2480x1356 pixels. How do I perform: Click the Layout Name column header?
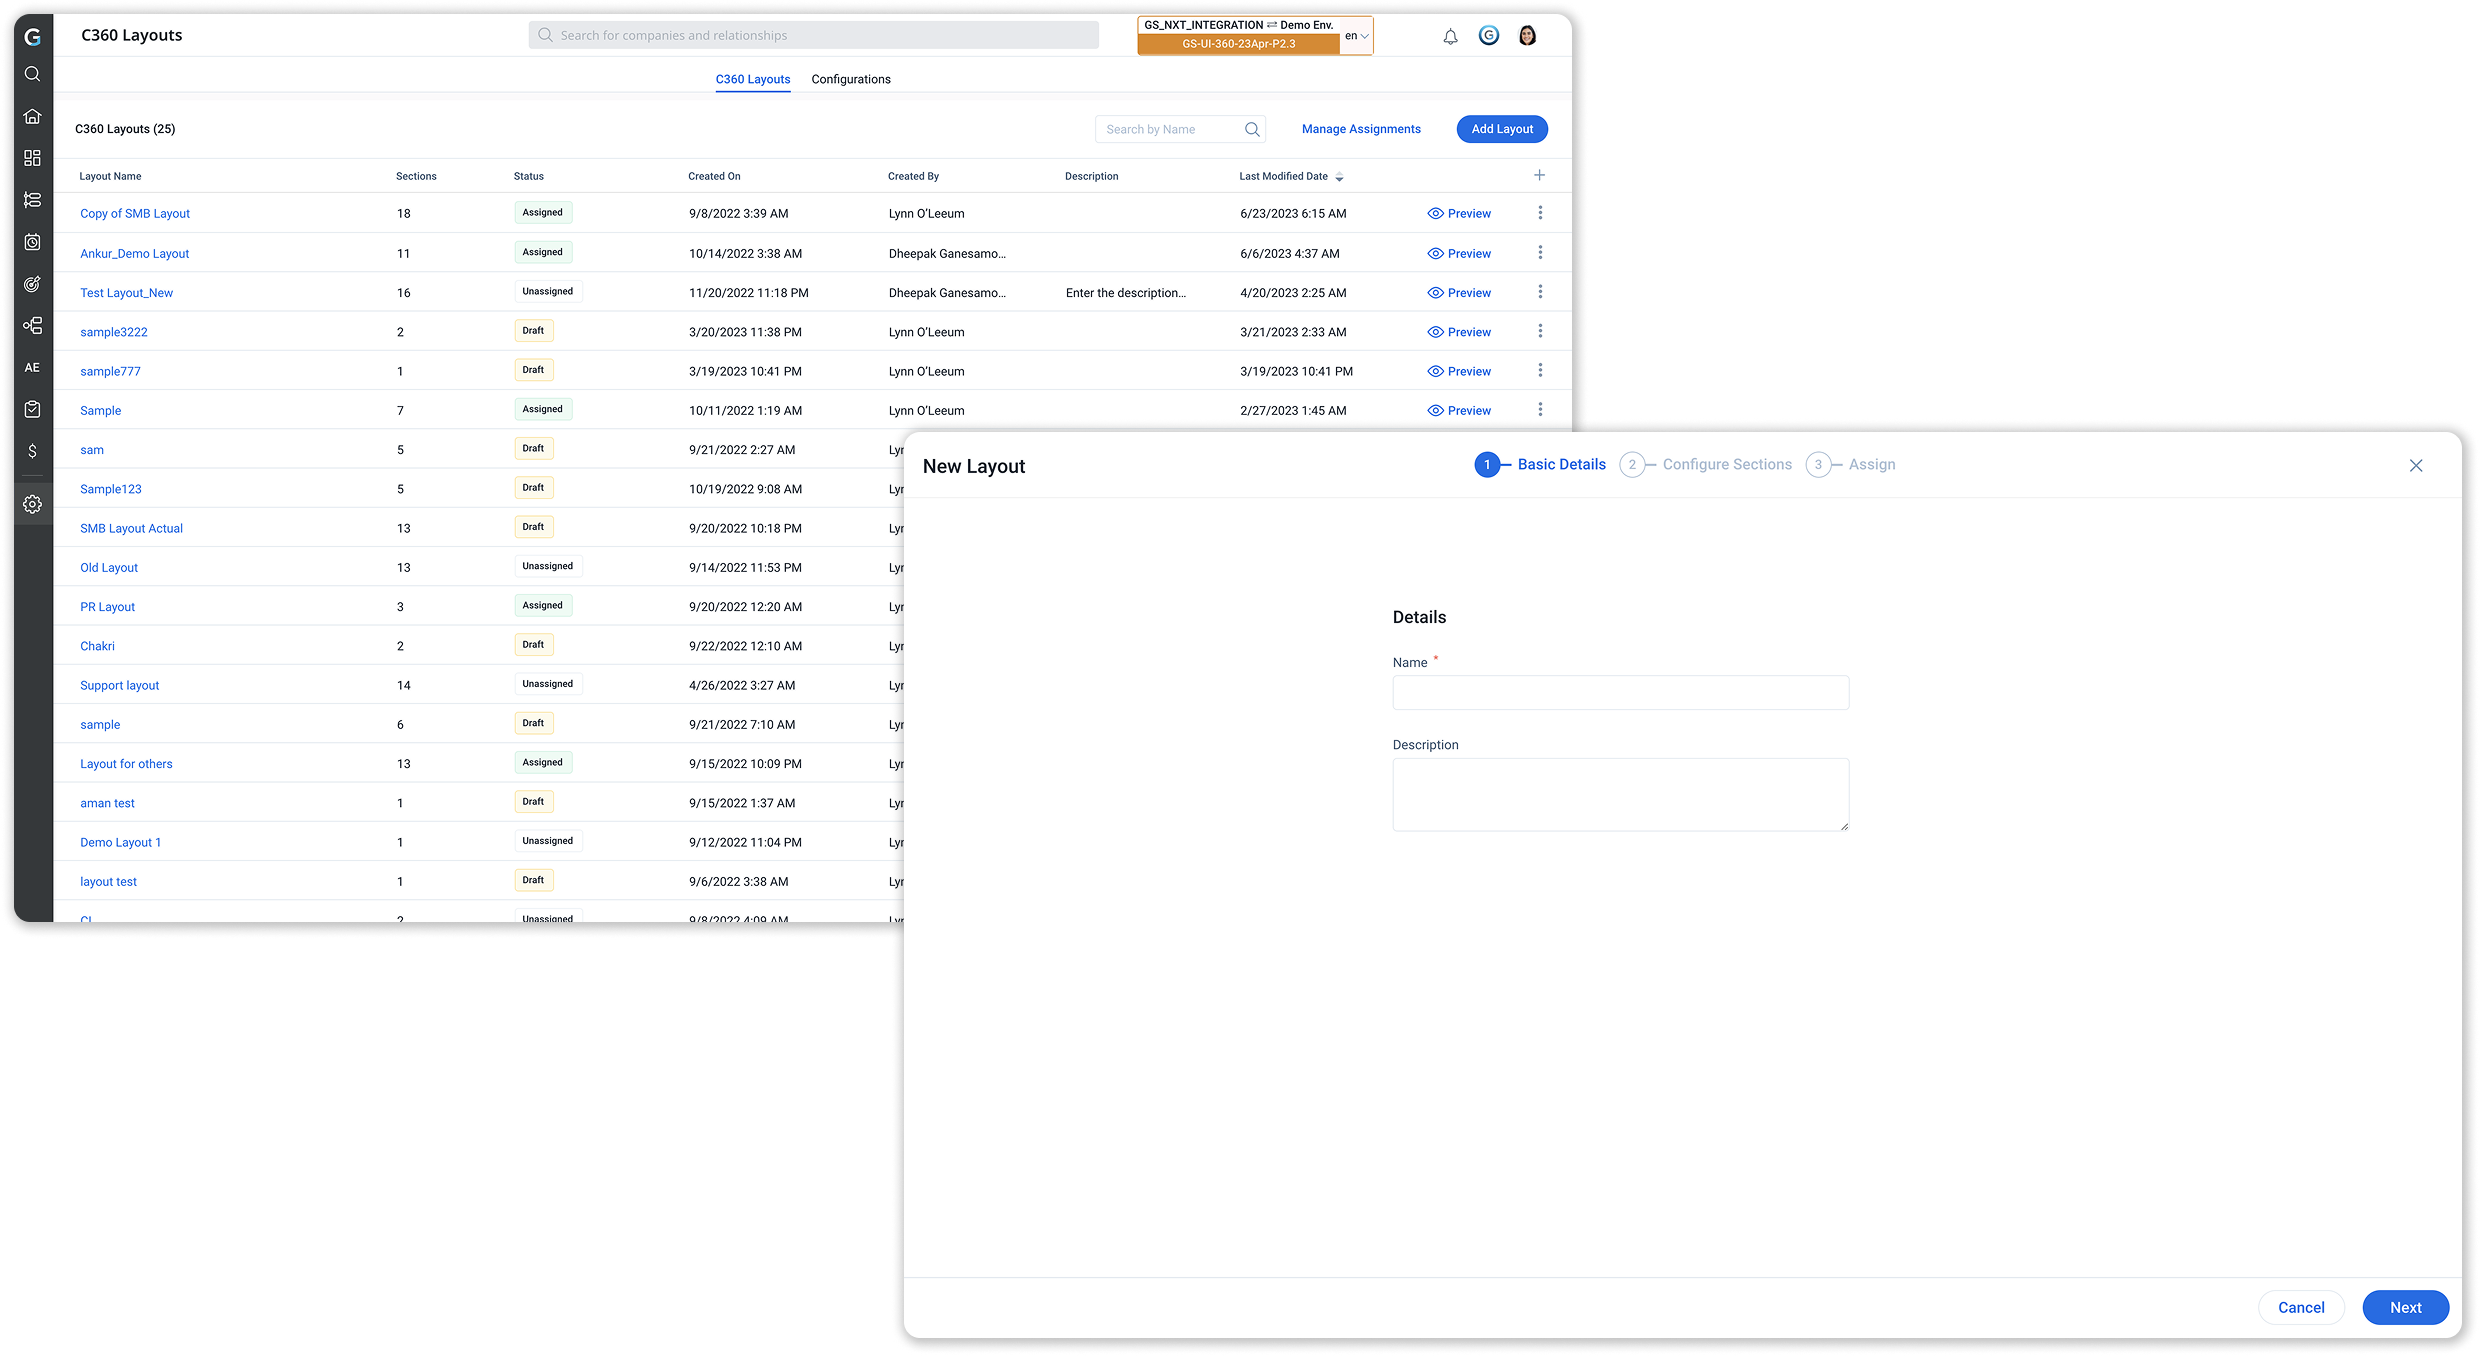pyautogui.click(x=110, y=177)
